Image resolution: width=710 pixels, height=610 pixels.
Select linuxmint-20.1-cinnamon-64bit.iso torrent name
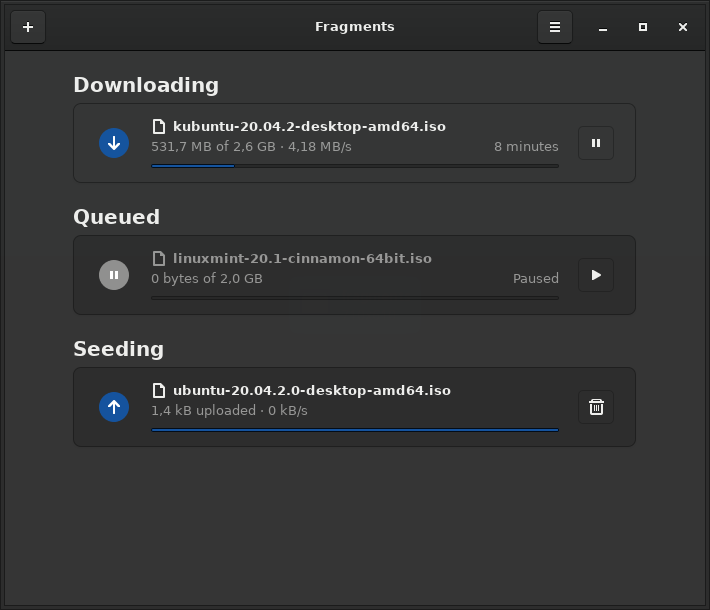pos(302,258)
